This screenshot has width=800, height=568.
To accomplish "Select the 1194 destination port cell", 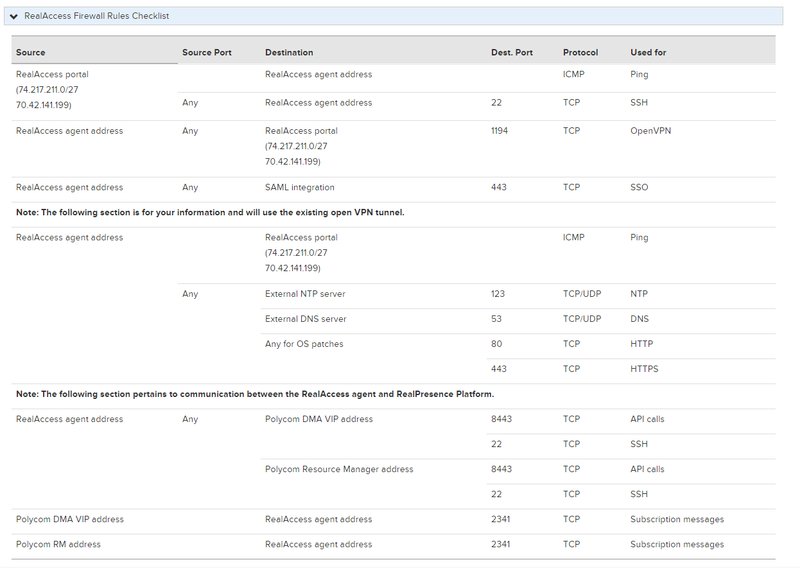I will 499,131.
